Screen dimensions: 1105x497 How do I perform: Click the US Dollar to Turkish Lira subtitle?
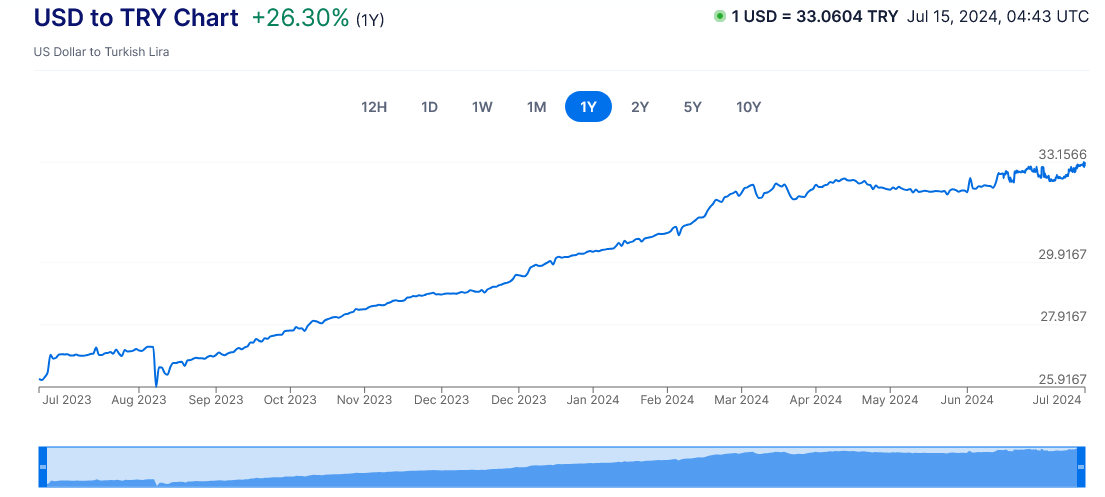[x=101, y=52]
